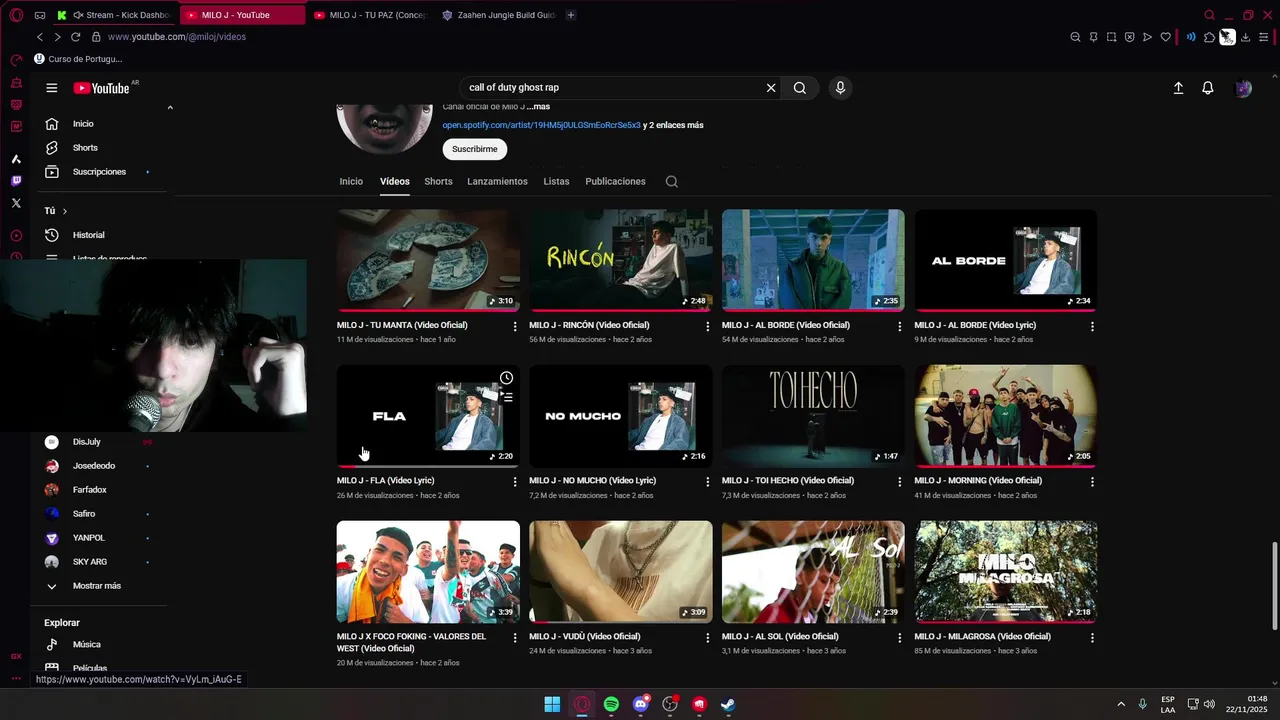Open options menu for VUDÚ video
Screen dimensions: 1280x720
coord(707,637)
